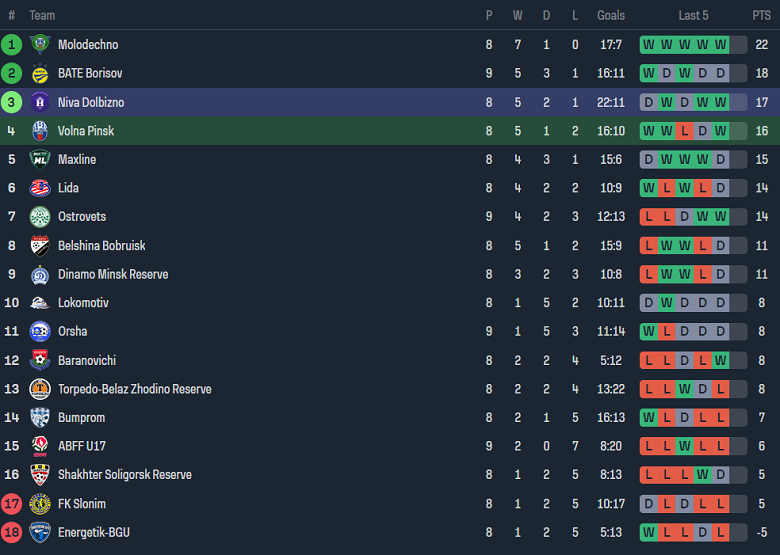Open the Lida team name link
Image resolution: width=780 pixels, height=555 pixels.
(x=68, y=188)
